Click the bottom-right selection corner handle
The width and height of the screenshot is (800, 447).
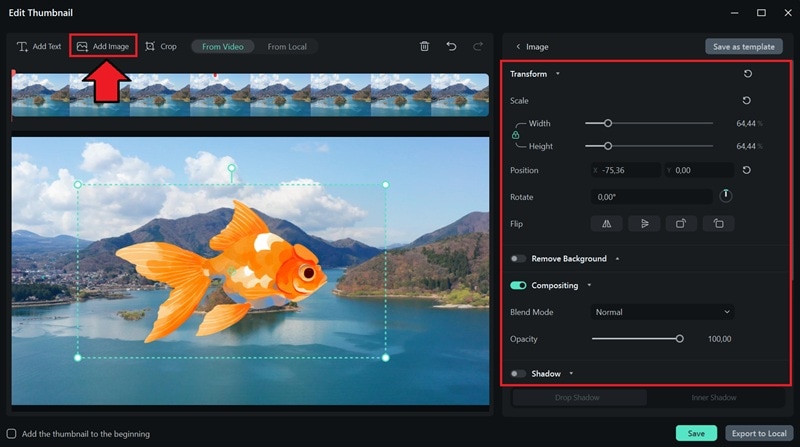pyautogui.click(x=386, y=358)
